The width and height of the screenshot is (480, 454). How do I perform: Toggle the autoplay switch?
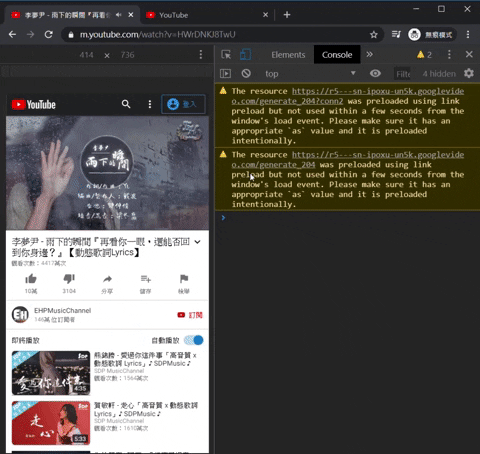tap(194, 340)
